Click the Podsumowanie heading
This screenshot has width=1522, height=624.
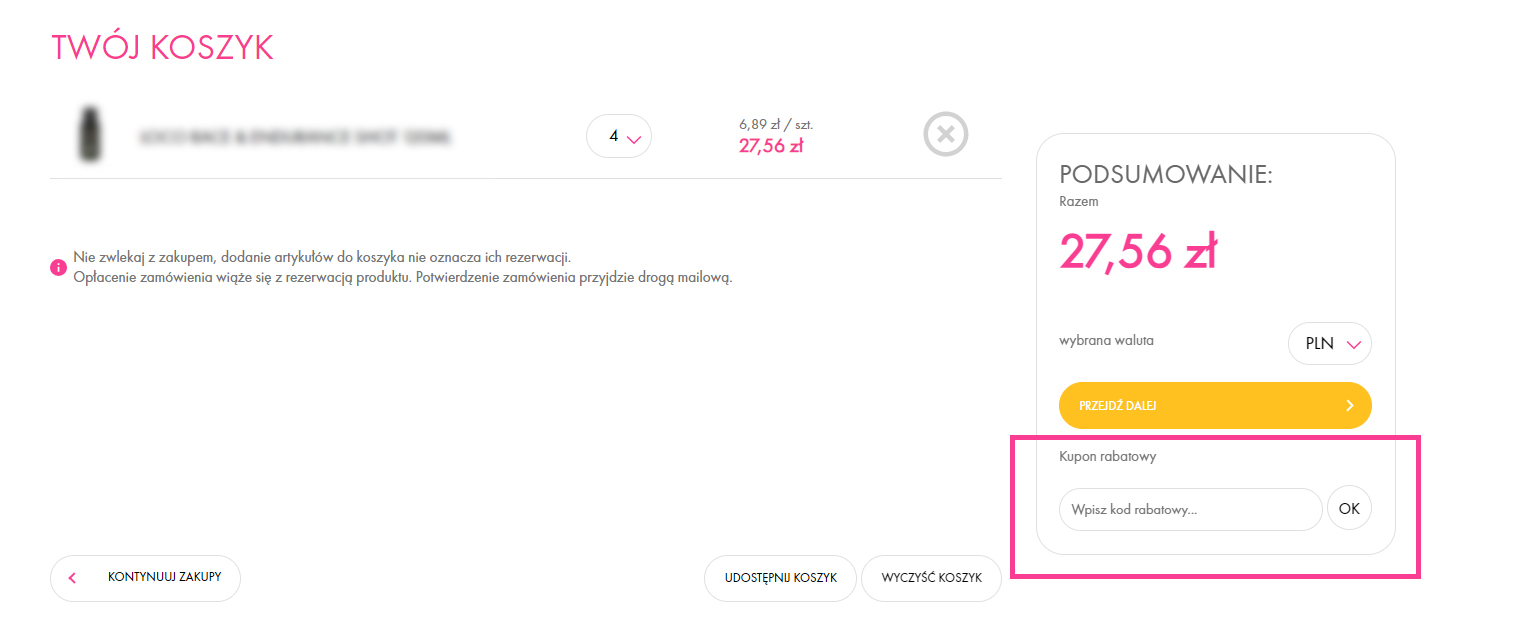point(1165,174)
